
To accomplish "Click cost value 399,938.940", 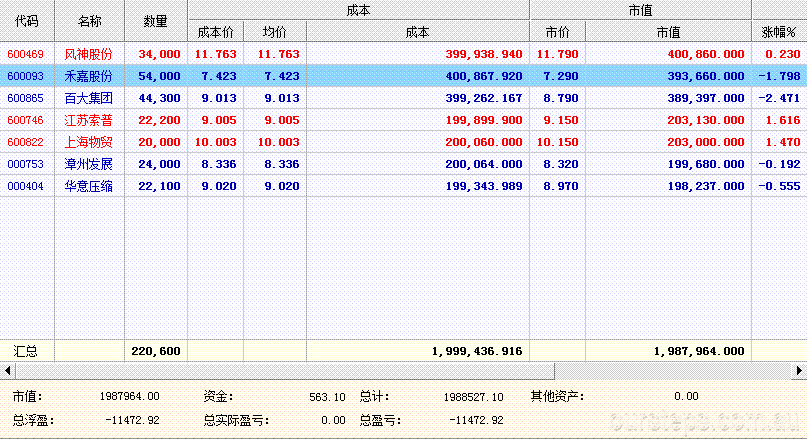I will click(x=484, y=54).
